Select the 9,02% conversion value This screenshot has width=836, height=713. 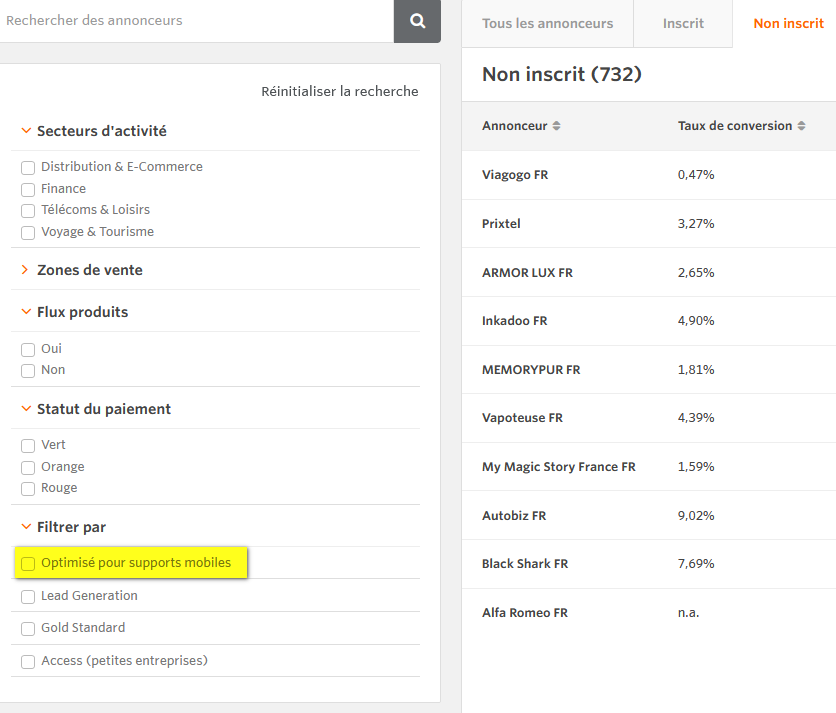[x=696, y=516]
